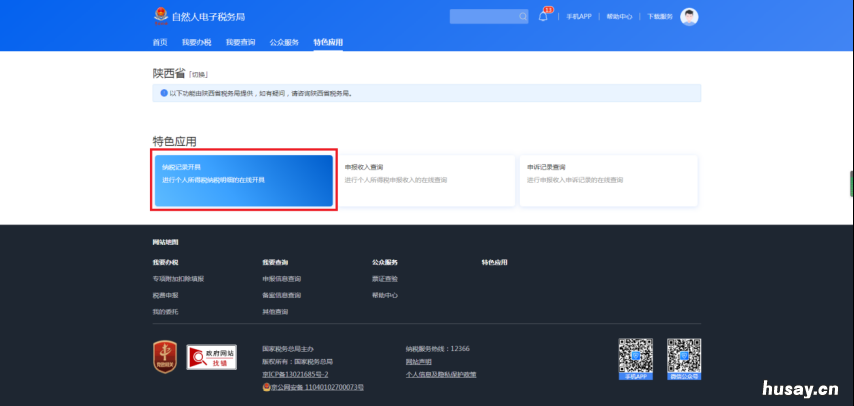Open the 纳税记录开具 card
The width and height of the screenshot is (854, 406).
point(243,181)
